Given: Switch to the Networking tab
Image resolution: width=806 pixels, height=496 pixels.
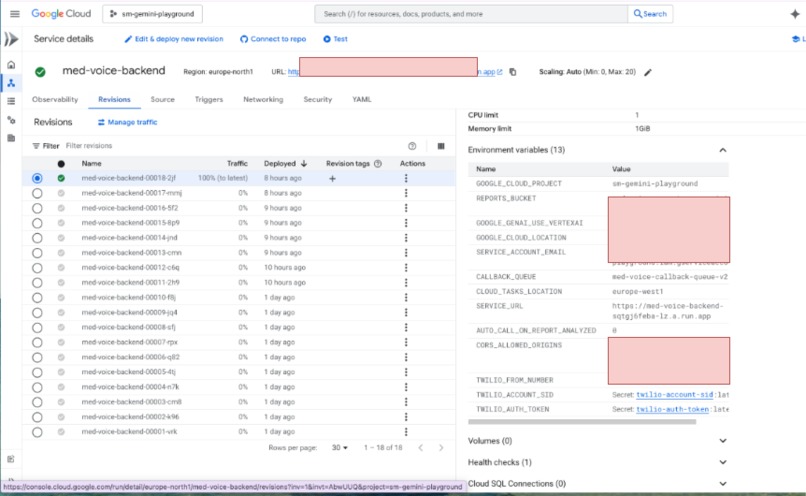Looking at the screenshot, I should 263,99.
